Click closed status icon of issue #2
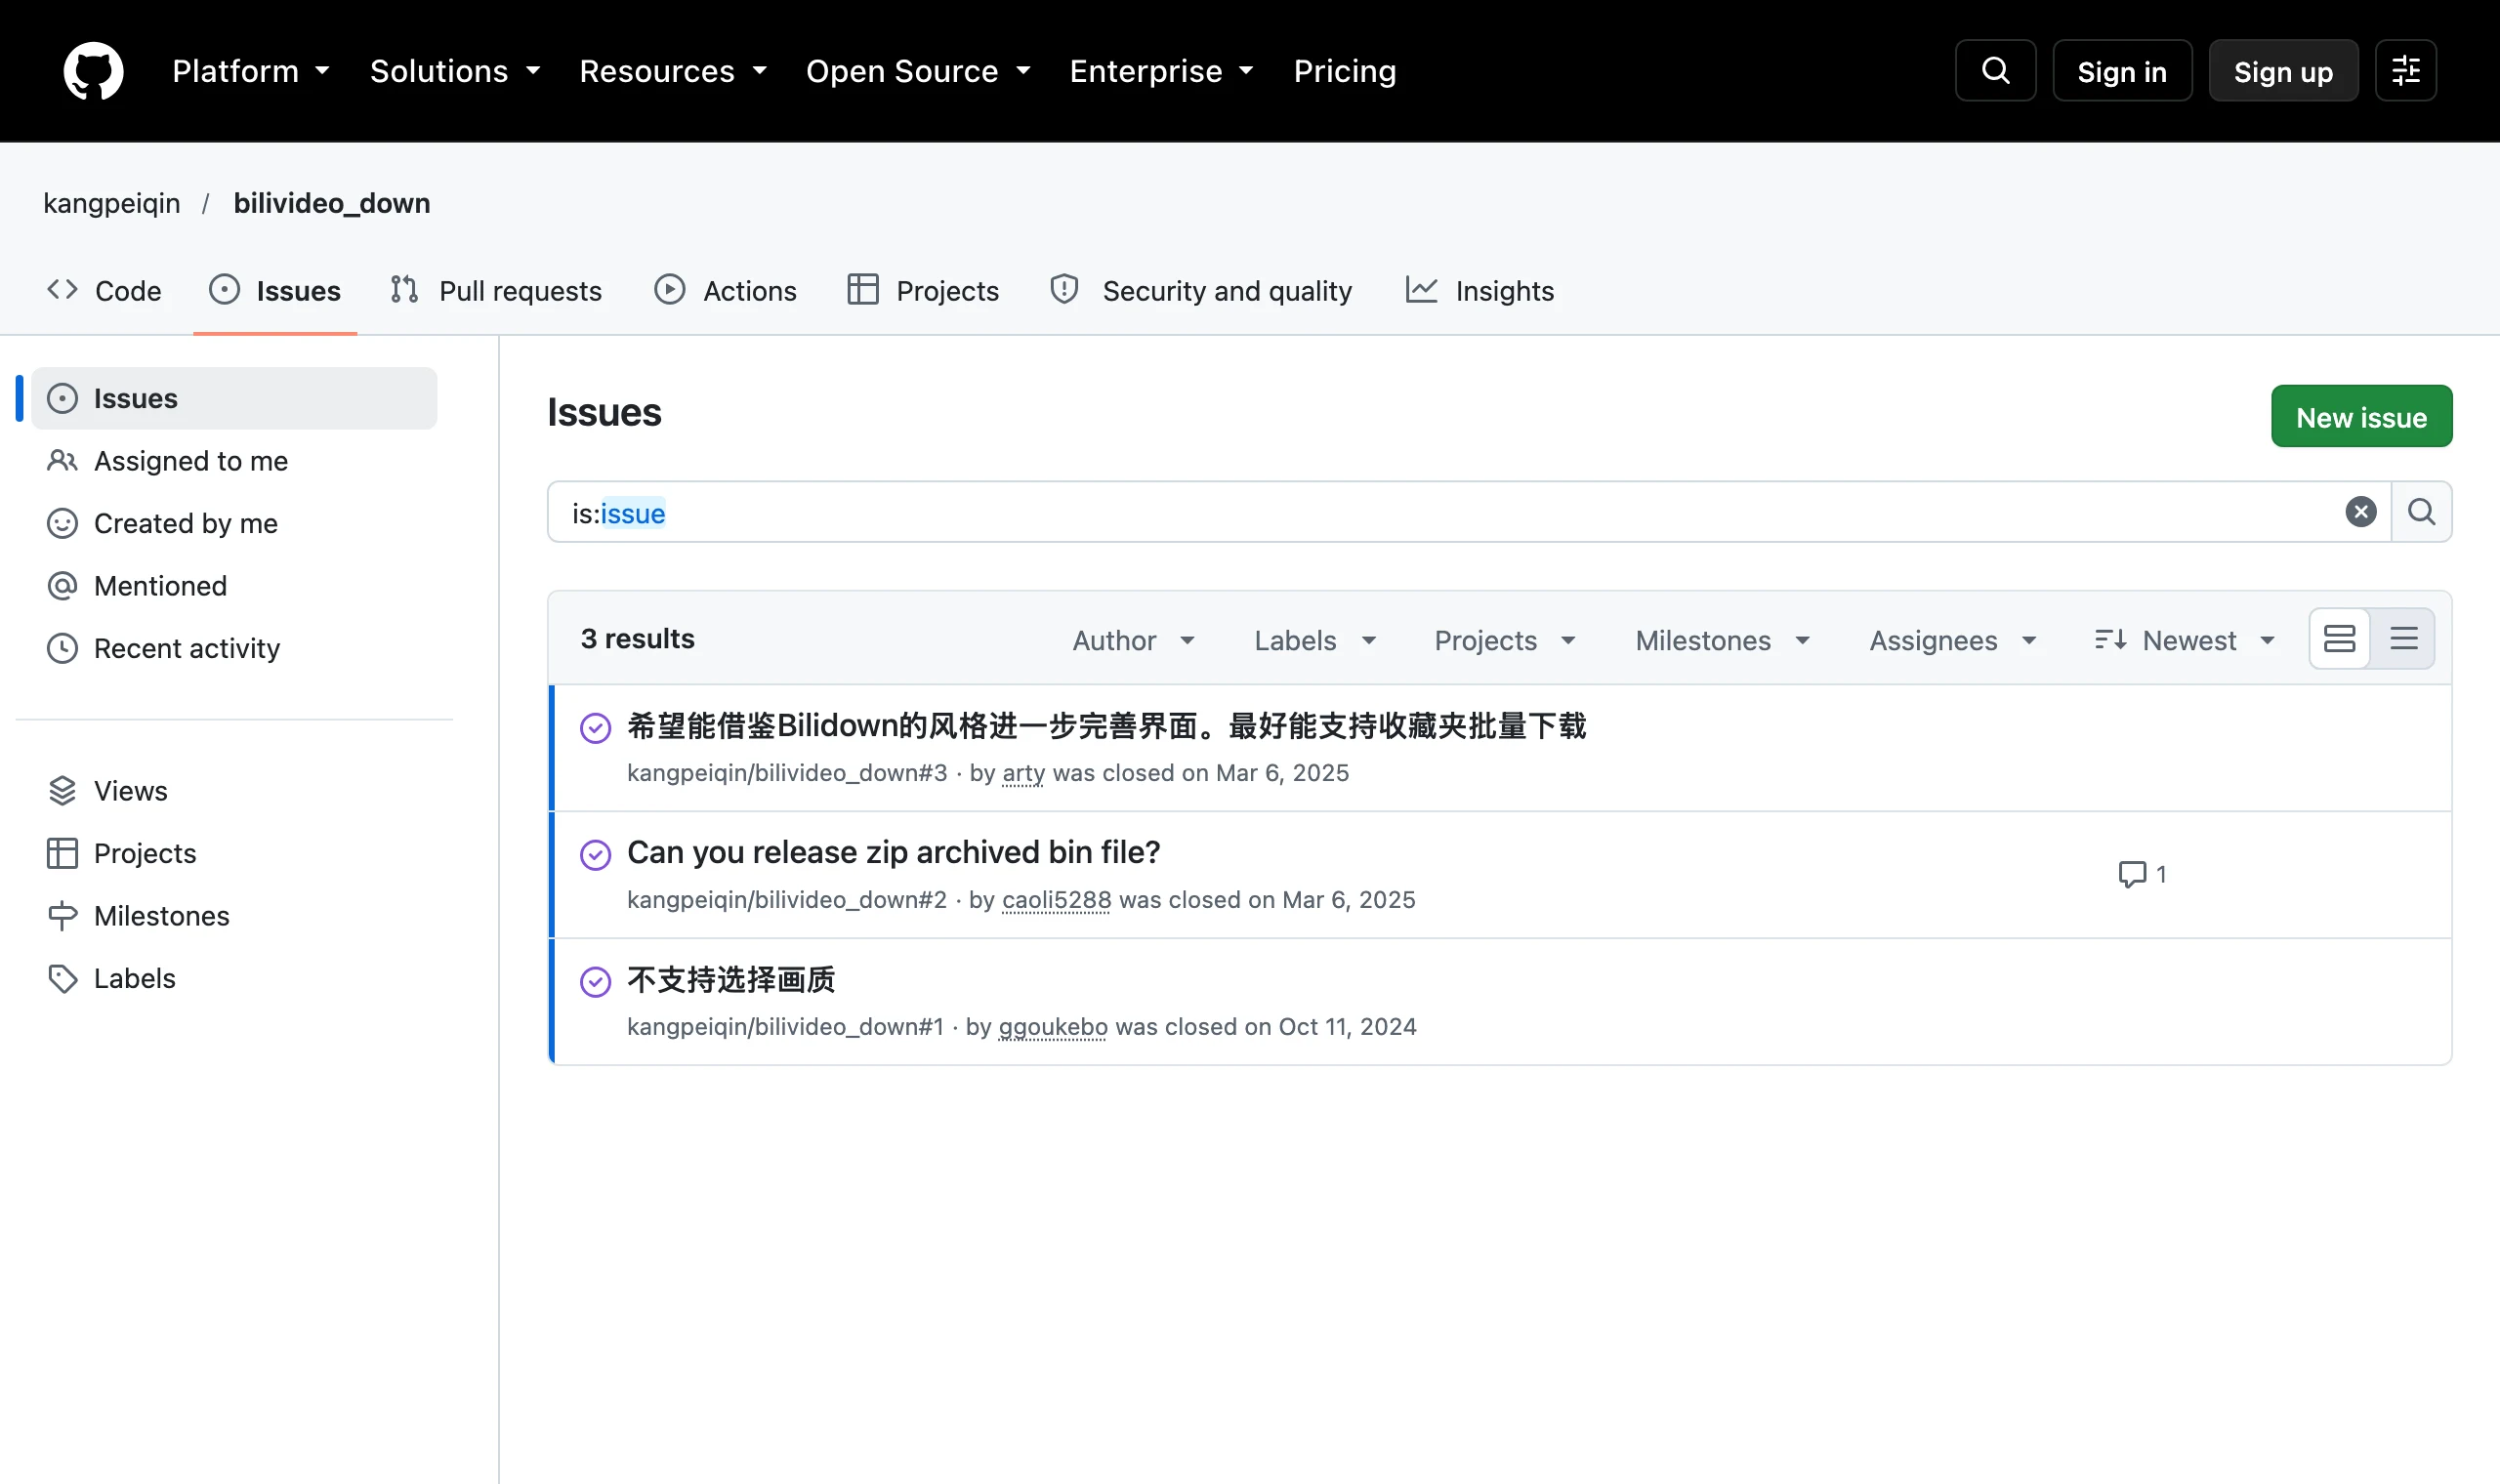Image resolution: width=2500 pixels, height=1484 pixels. click(595, 855)
